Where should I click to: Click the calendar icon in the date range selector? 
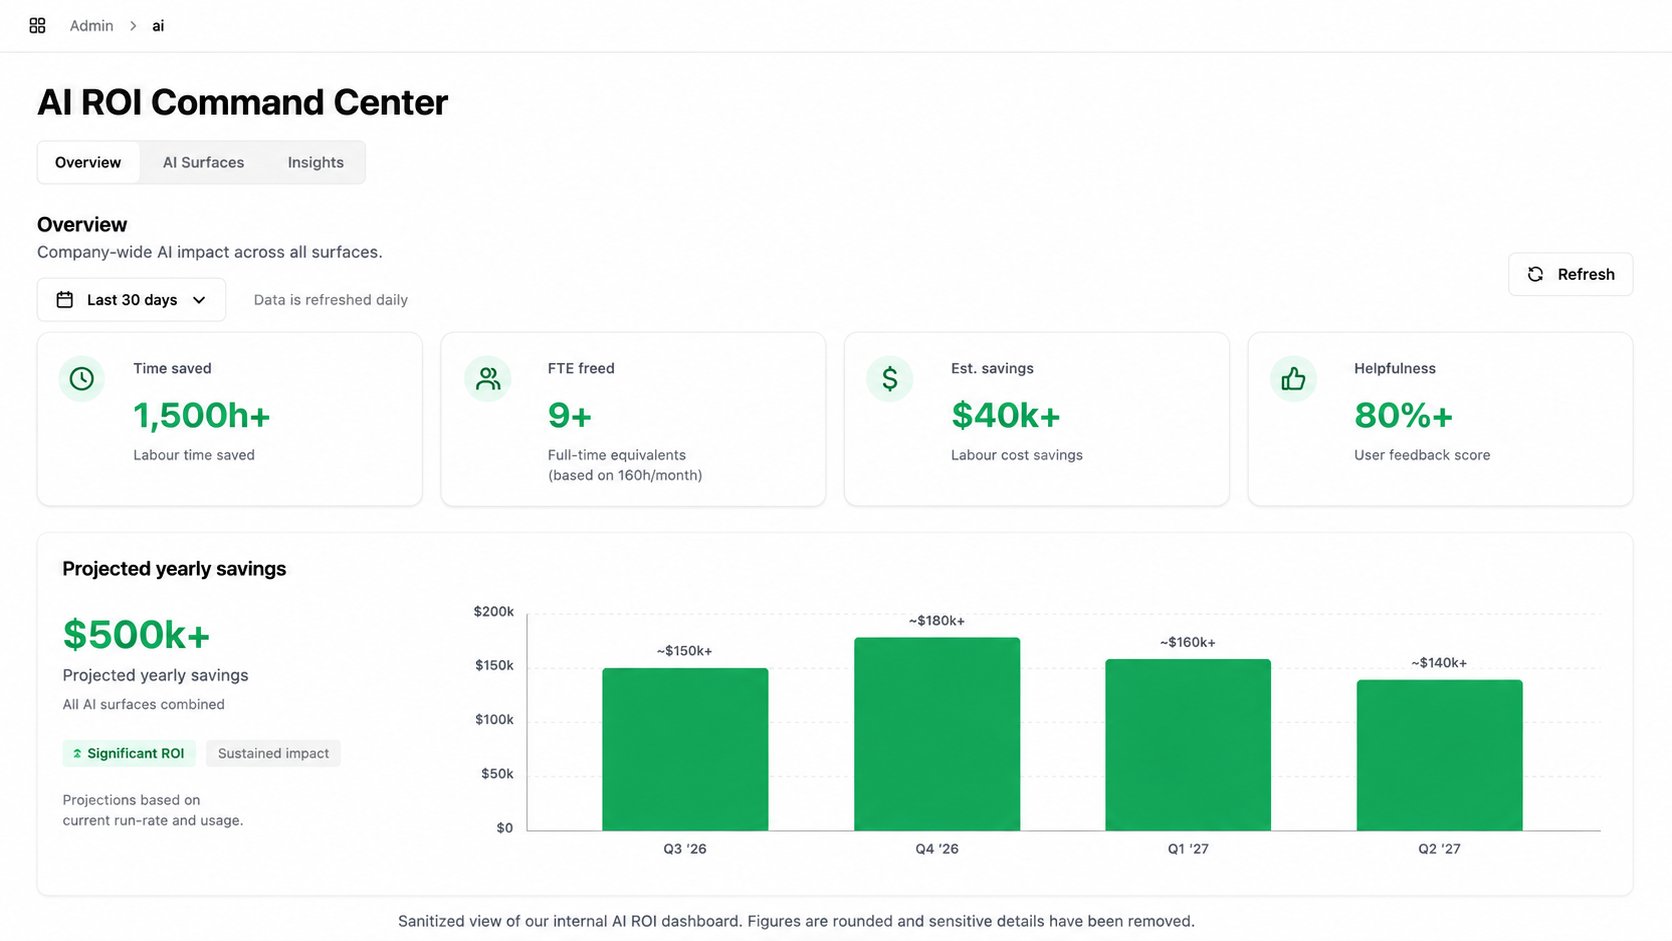pos(65,300)
